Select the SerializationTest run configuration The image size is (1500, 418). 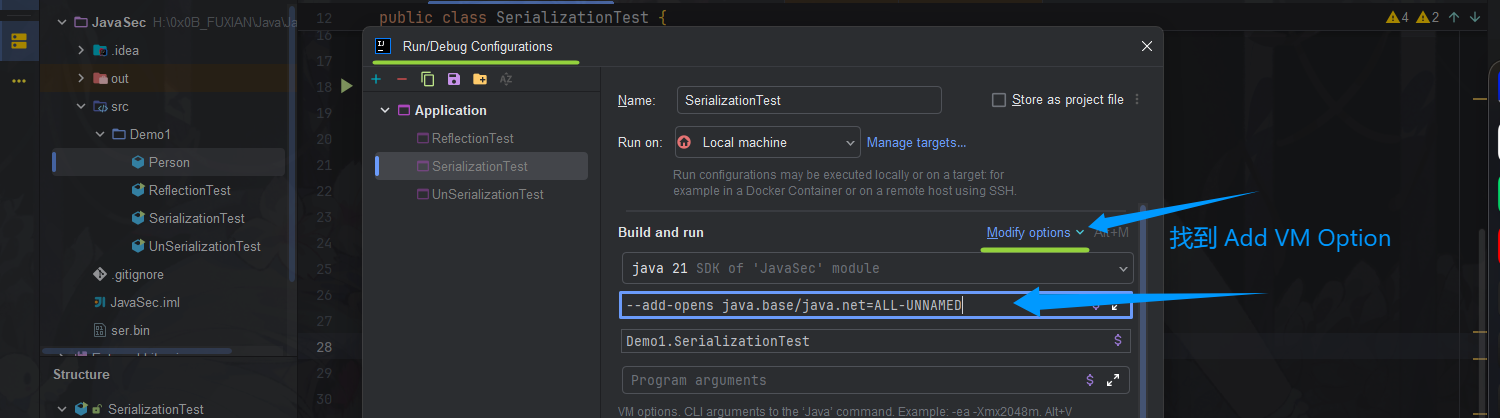479,166
